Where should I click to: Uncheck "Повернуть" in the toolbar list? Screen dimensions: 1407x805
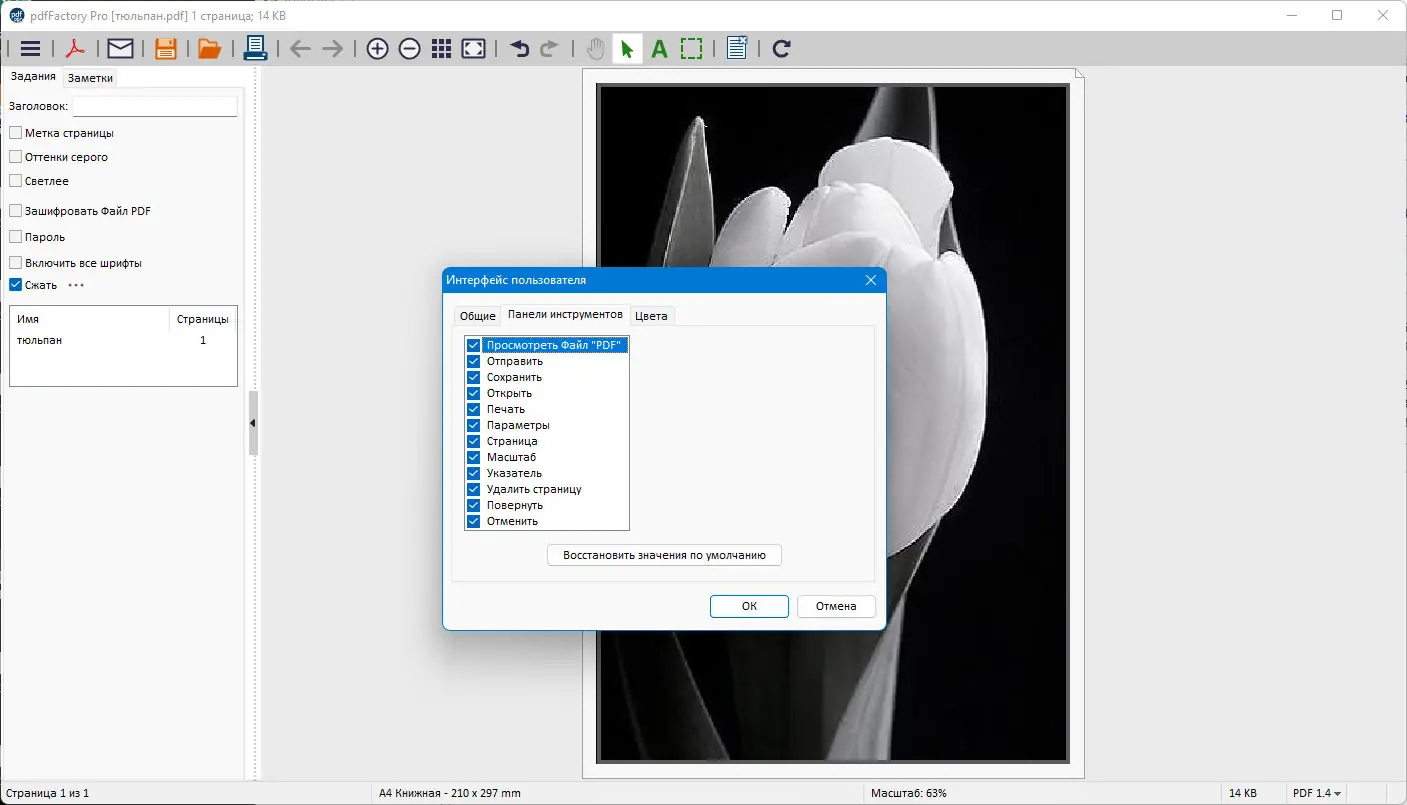[474, 505]
